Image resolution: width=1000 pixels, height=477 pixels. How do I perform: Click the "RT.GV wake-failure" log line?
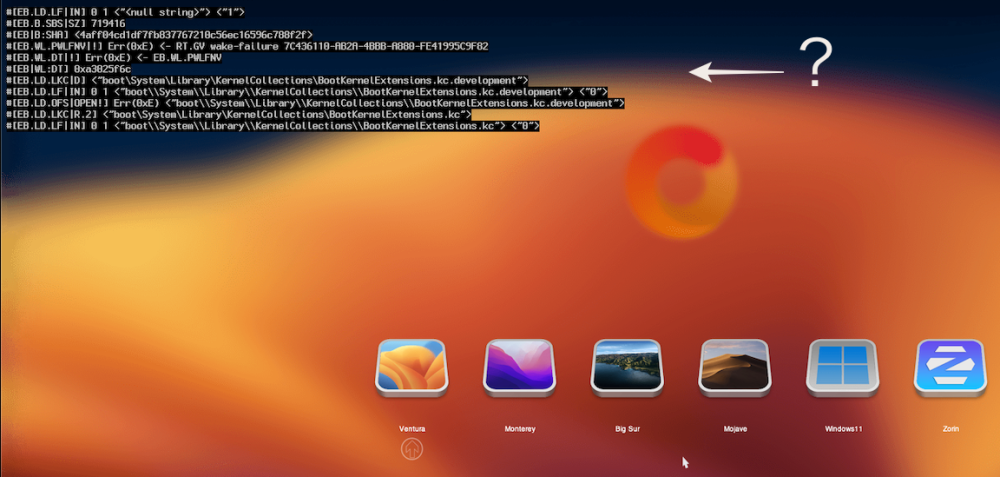point(247,46)
